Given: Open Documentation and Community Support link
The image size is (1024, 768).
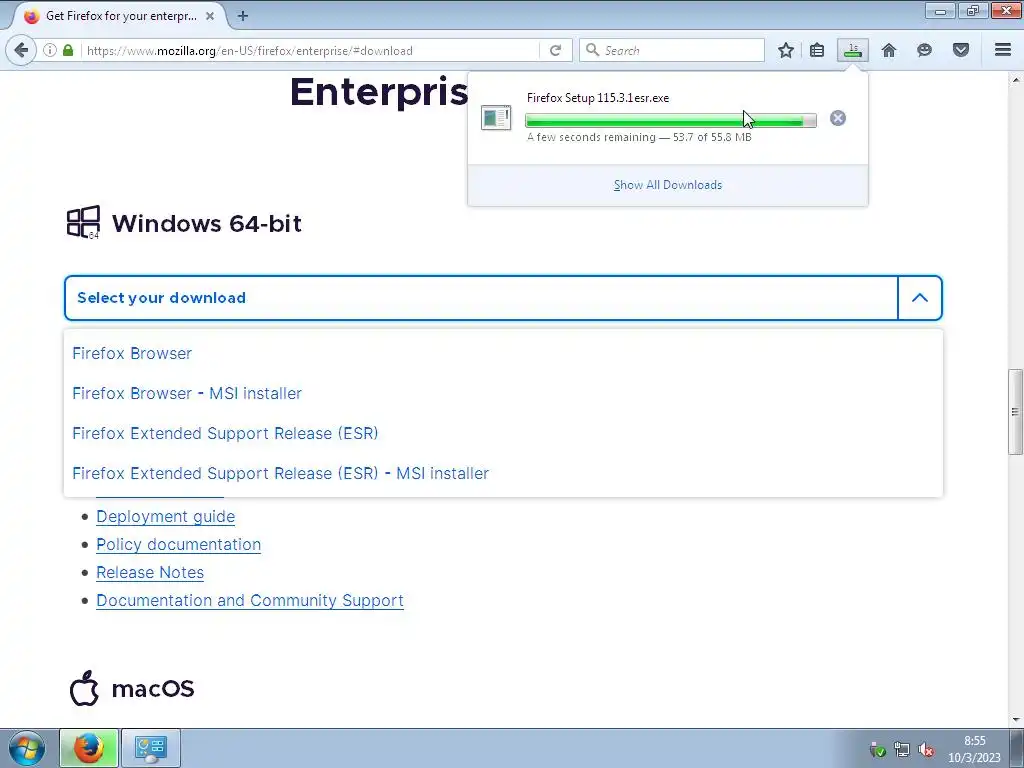Looking at the screenshot, I should [249, 601].
